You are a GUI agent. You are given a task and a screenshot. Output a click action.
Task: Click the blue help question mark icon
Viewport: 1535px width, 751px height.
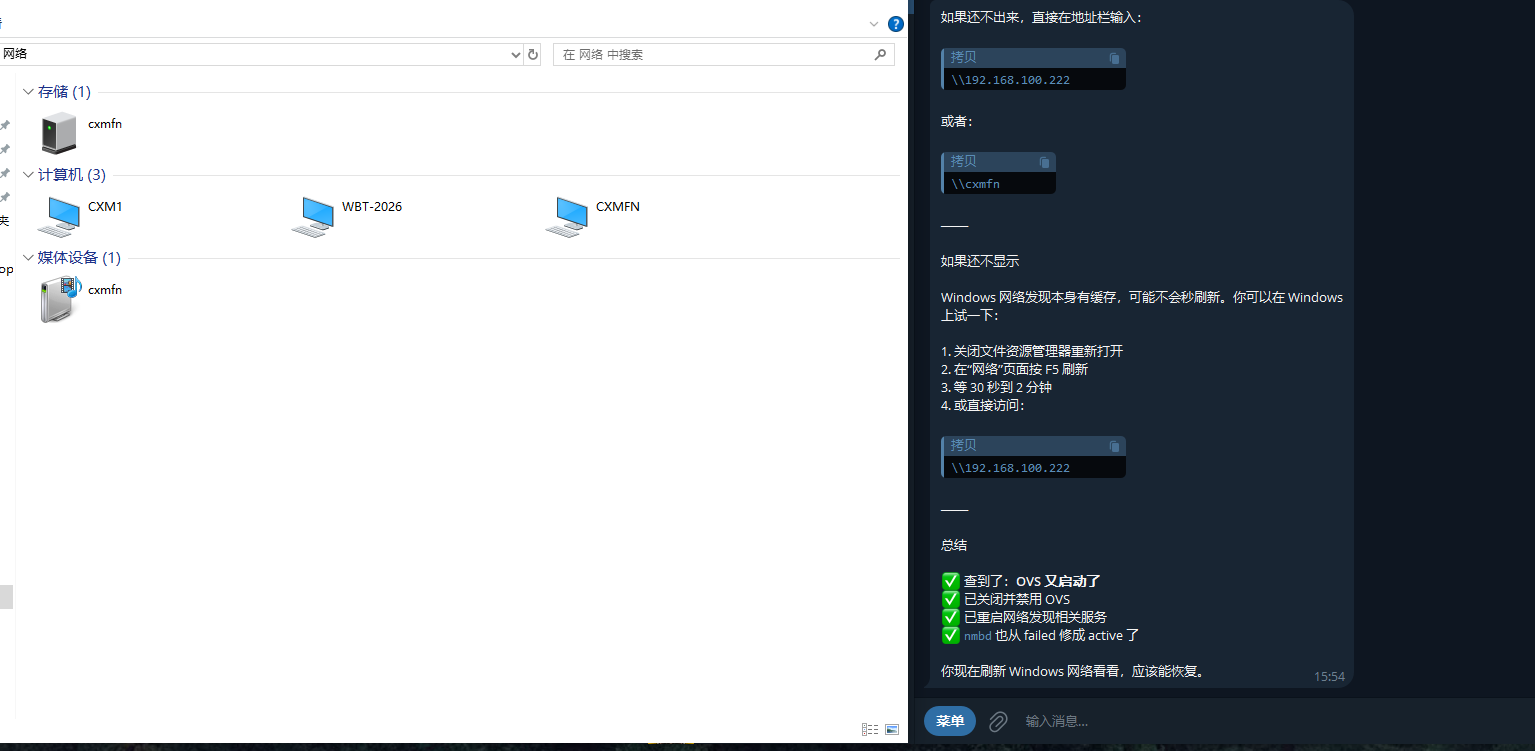tap(896, 24)
